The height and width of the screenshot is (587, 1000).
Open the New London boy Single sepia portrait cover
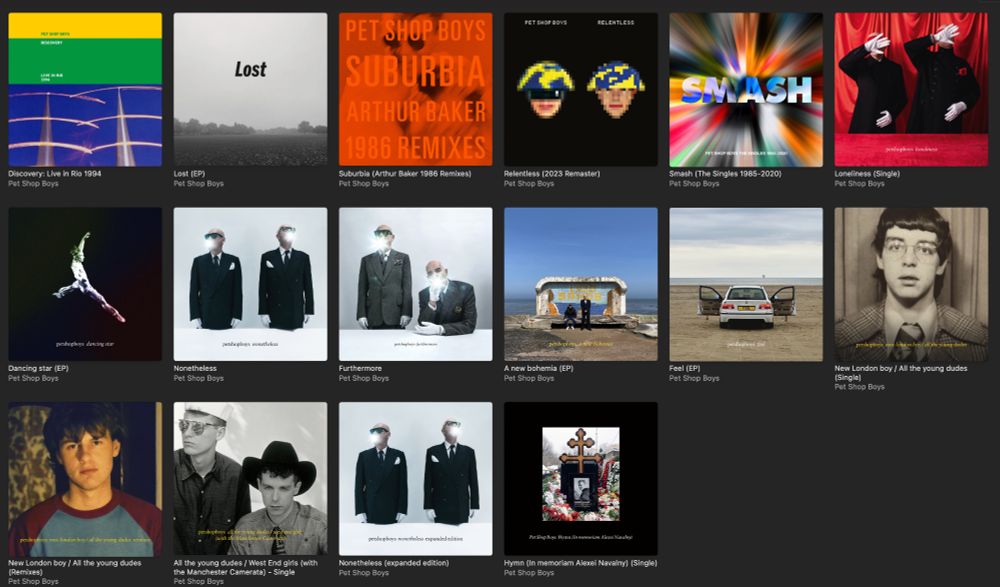click(x=911, y=284)
